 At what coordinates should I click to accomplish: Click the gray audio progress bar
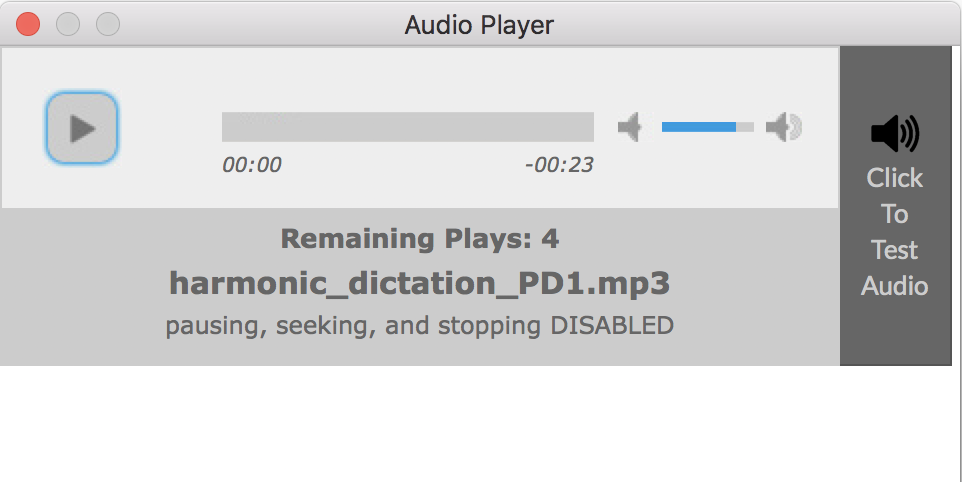click(x=407, y=127)
